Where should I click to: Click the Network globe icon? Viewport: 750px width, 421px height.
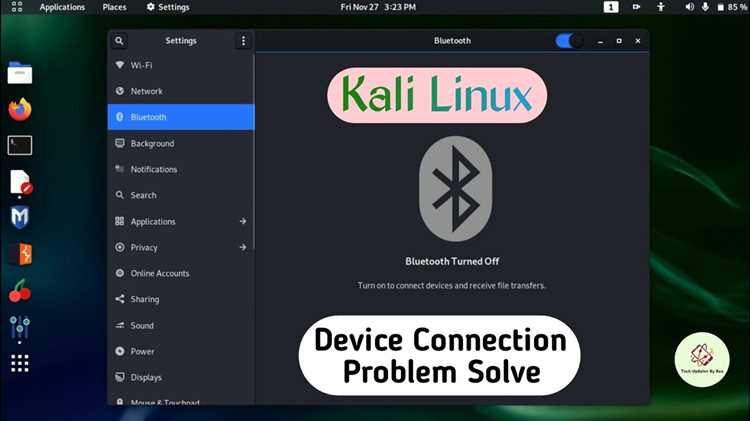[120, 91]
